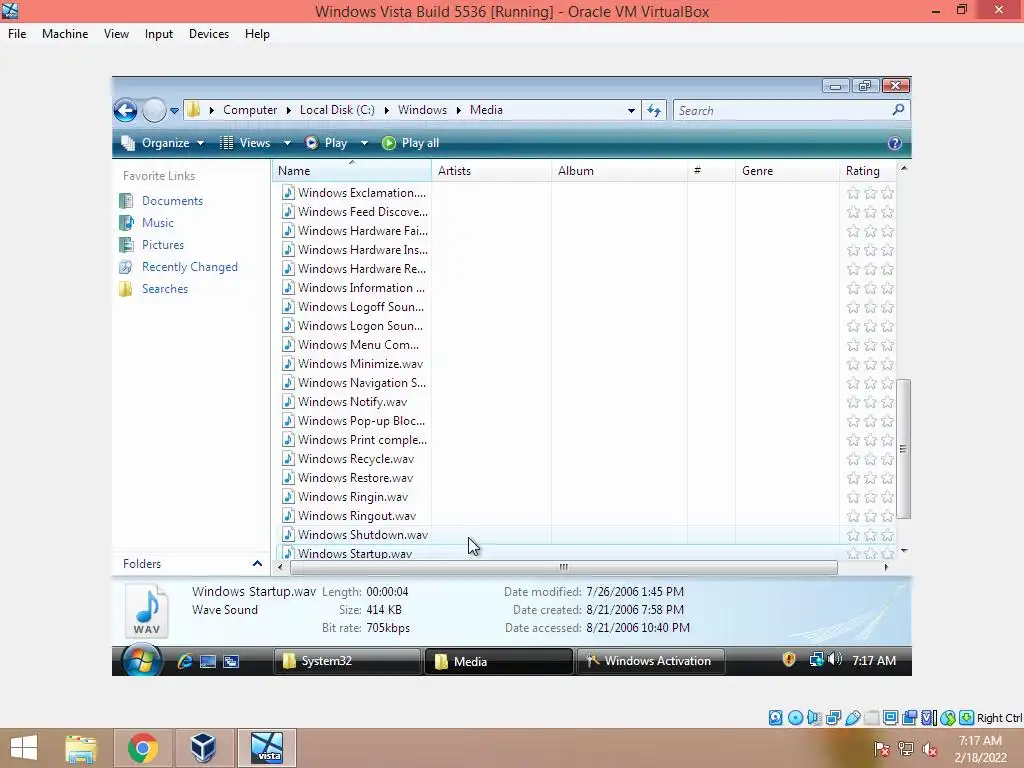Sort by the # track column header
The width and height of the screenshot is (1024, 768).
pyautogui.click(x=711, y=170)
